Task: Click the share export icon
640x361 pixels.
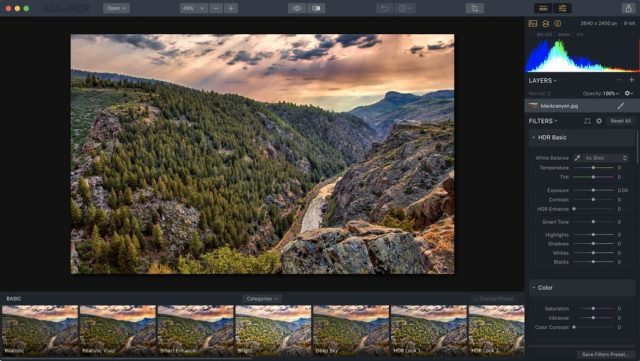Action: click(x=629, y=8)
